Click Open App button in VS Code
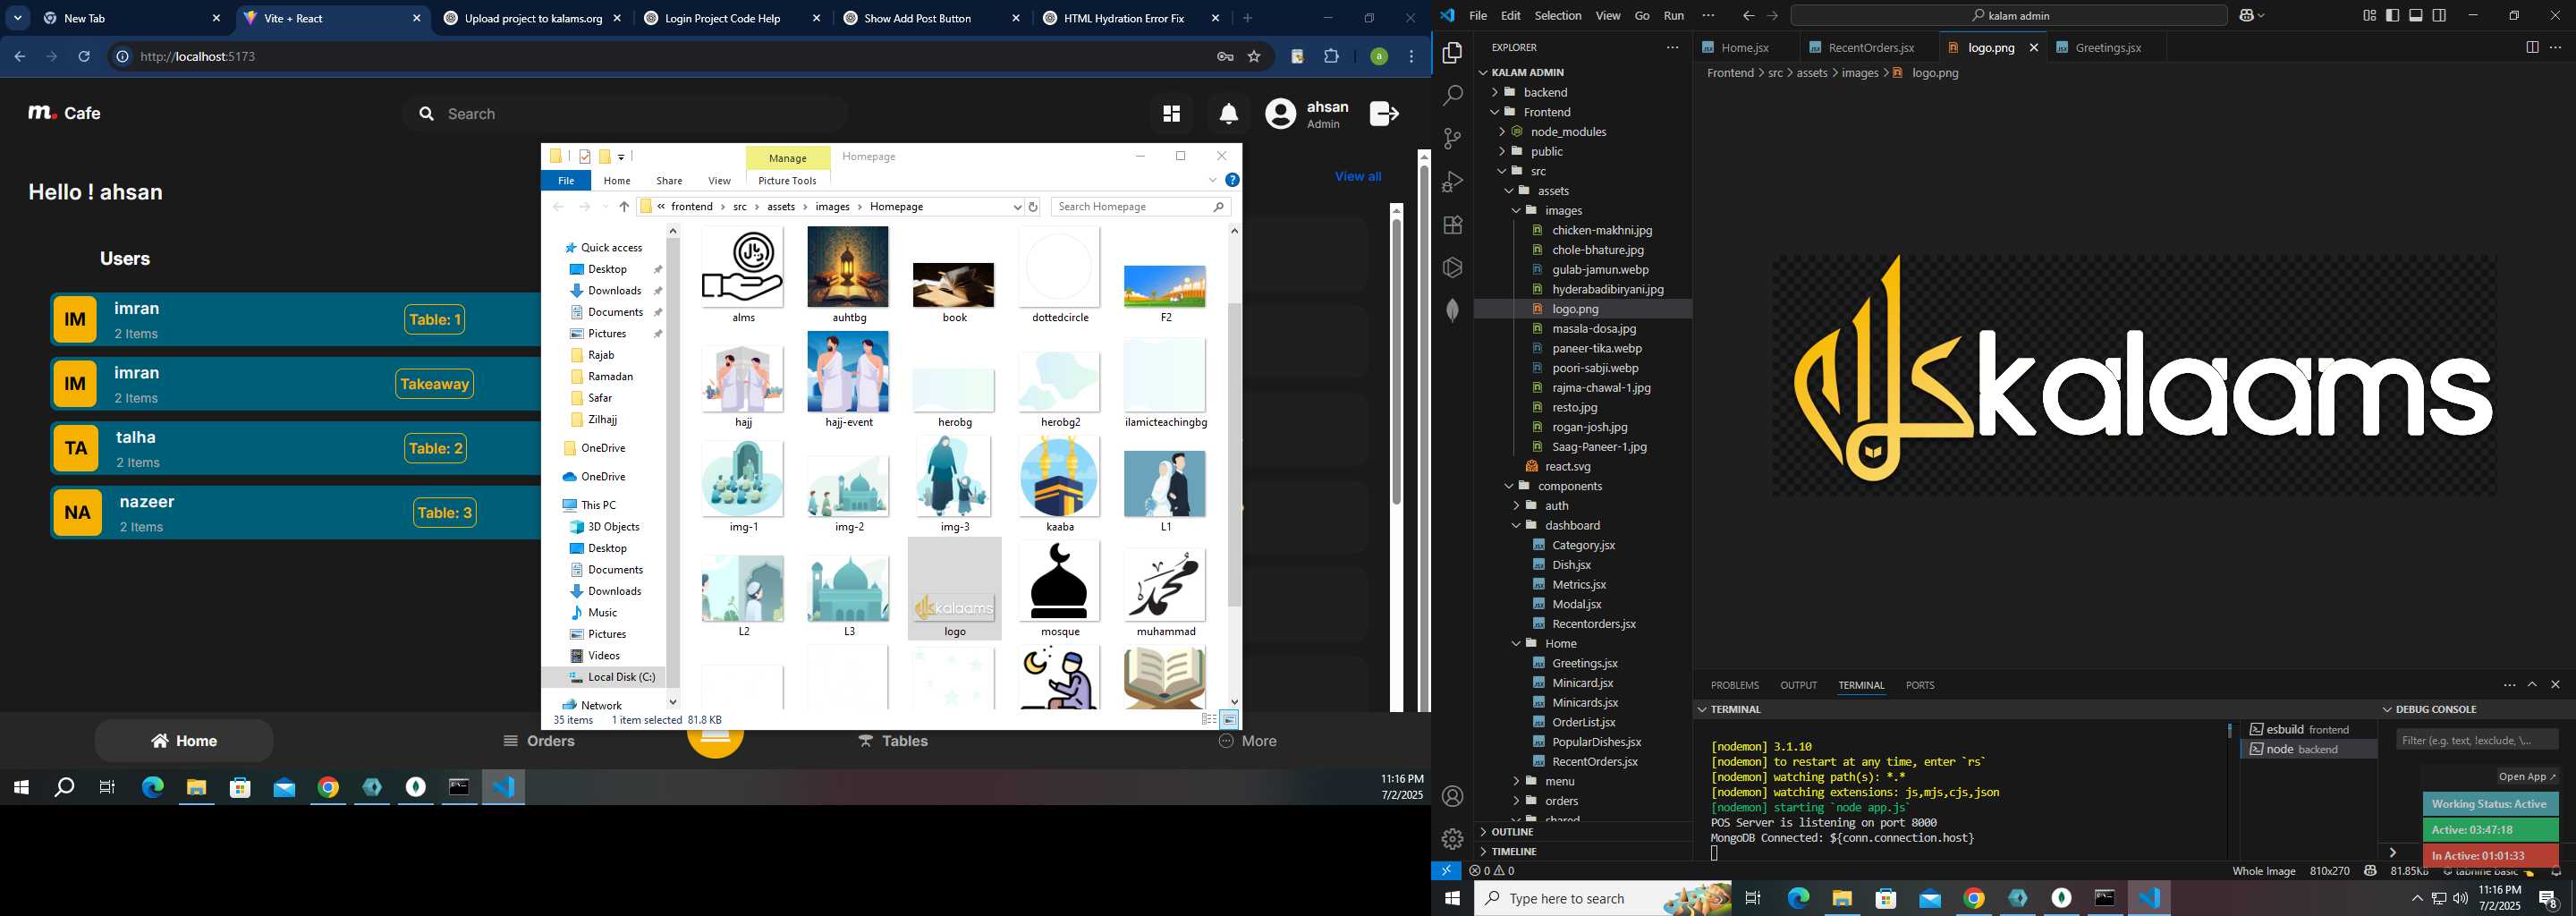The width and height of the screenshot is (2576, 916). pos(2527,777)
